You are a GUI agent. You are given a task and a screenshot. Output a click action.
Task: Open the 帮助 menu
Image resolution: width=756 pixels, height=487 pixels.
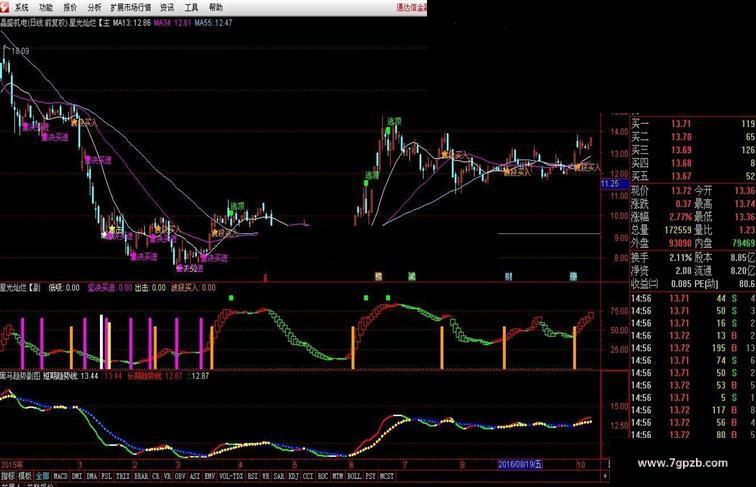point(216,7)
